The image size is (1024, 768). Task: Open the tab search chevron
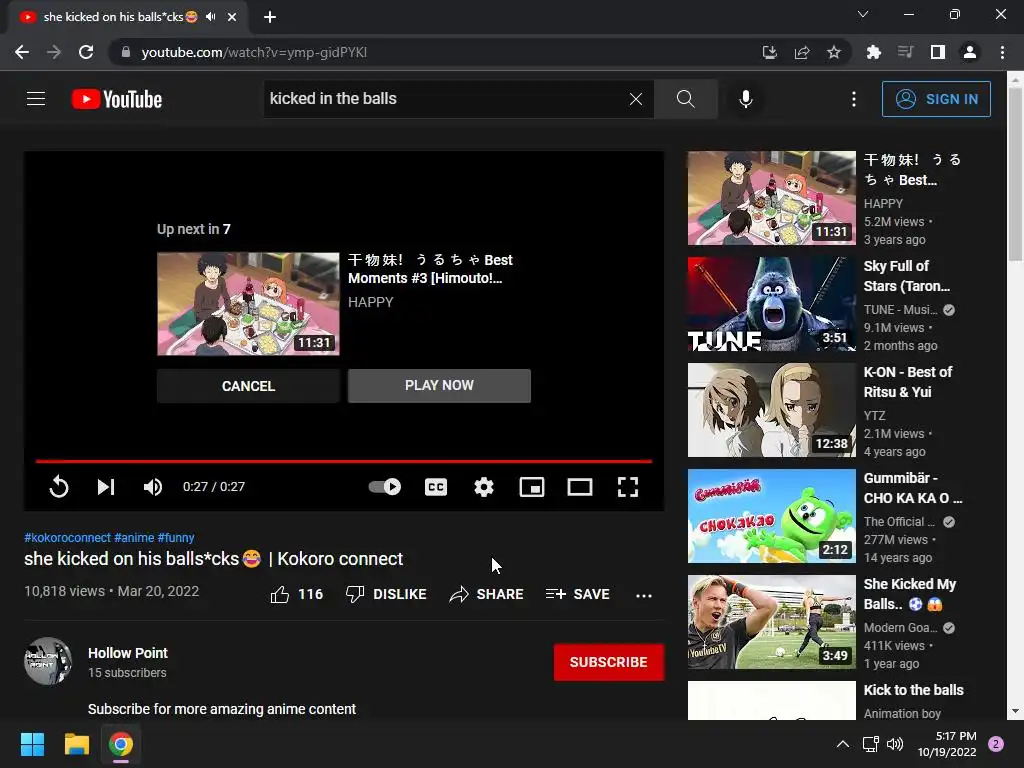pos(863,14)
